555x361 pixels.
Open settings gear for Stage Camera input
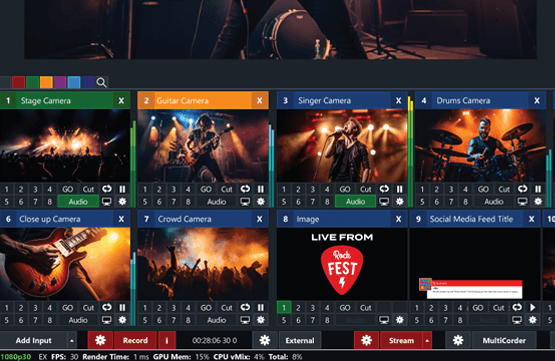122,202
